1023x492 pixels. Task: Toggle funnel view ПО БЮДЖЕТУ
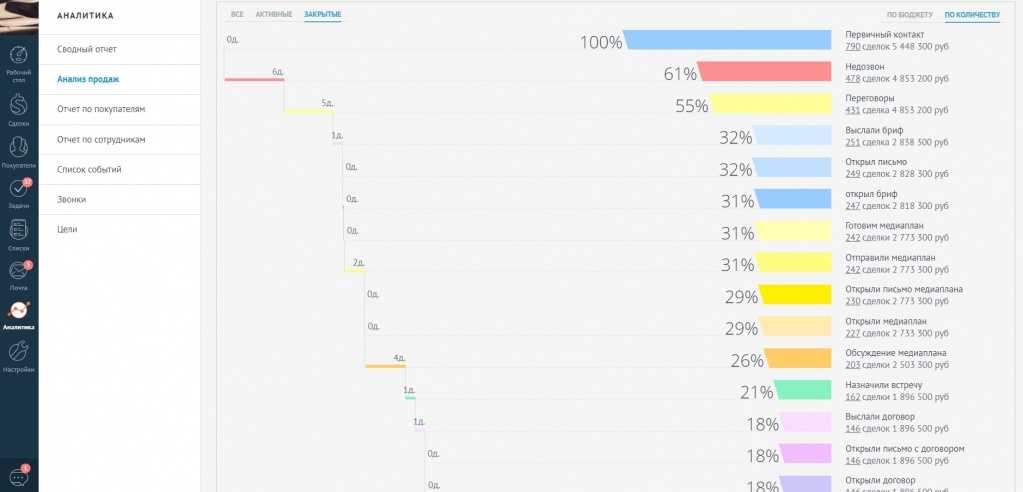910,15
